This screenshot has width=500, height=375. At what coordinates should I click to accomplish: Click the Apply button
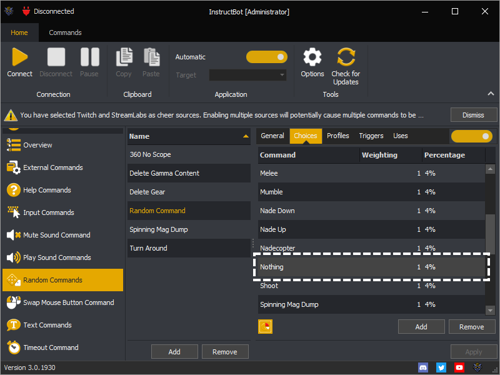click(474, 352)
